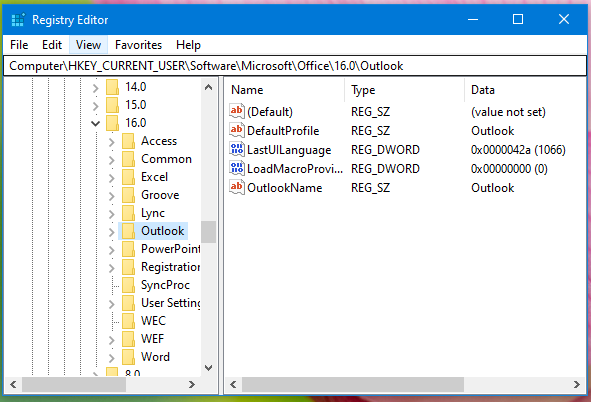This screenshot has height=402, width=591.
Task: Click the data value 0x00000000 (0)
Action: click(x=509, y=168)
